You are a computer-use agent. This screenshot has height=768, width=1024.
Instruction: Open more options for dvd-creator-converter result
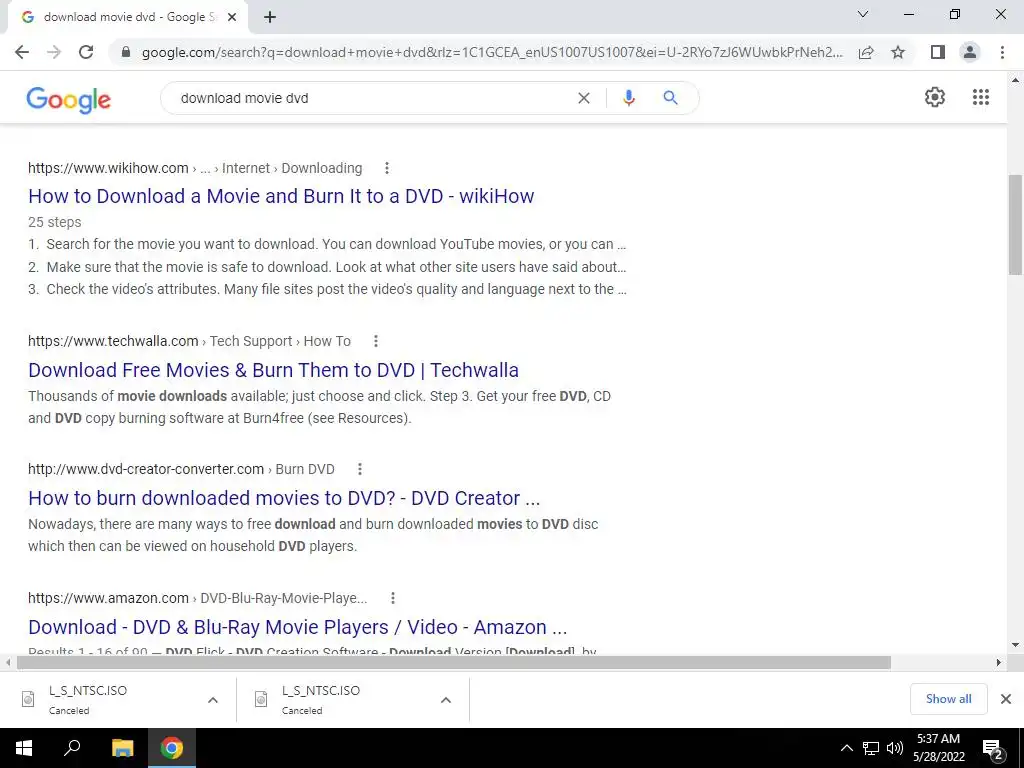click(x=360, y=469)
